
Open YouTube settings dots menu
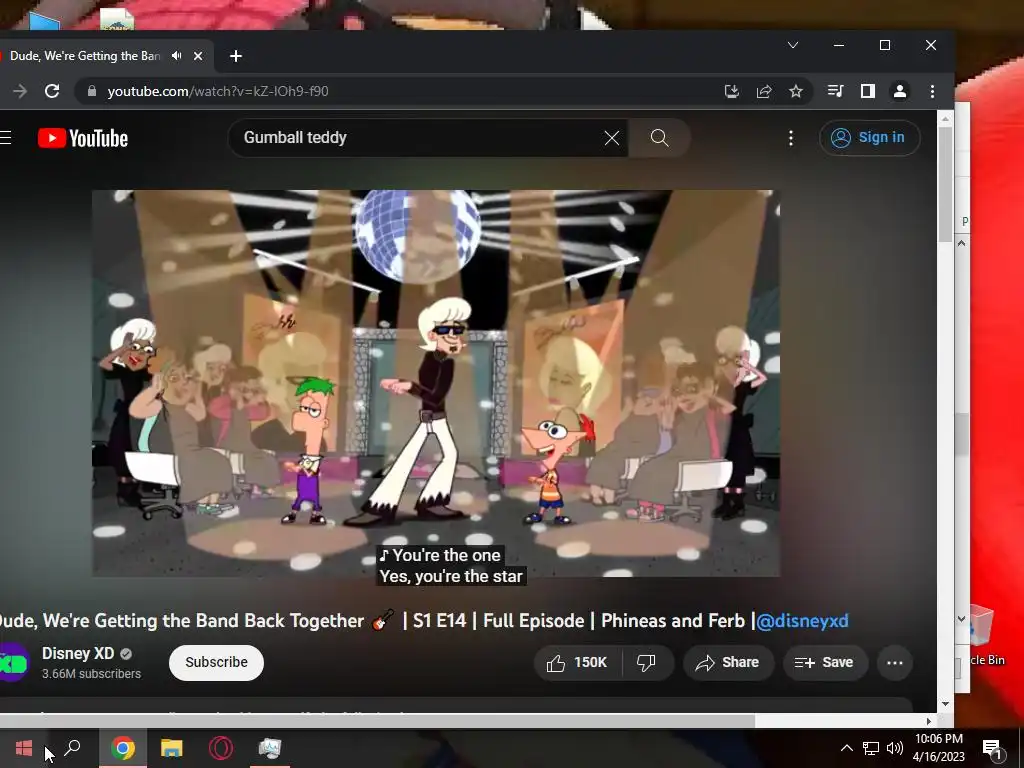coord(791,138)
